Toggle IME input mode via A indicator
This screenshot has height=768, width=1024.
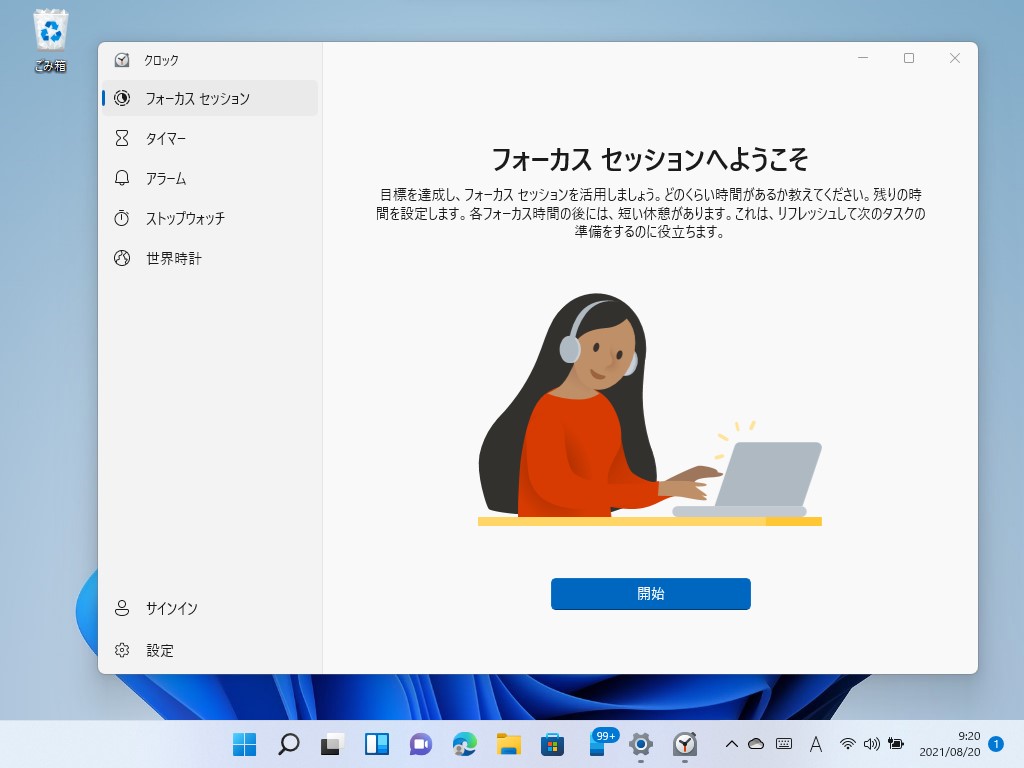(x=816, y=745)
